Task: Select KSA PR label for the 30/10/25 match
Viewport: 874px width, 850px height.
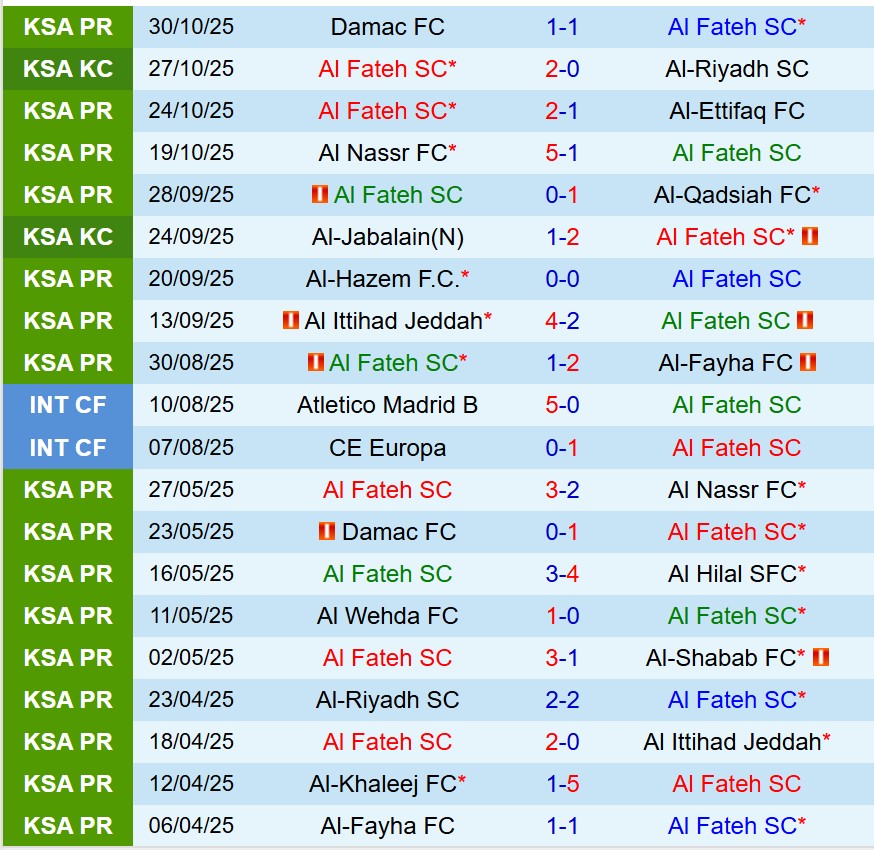Action: [68, 27]
